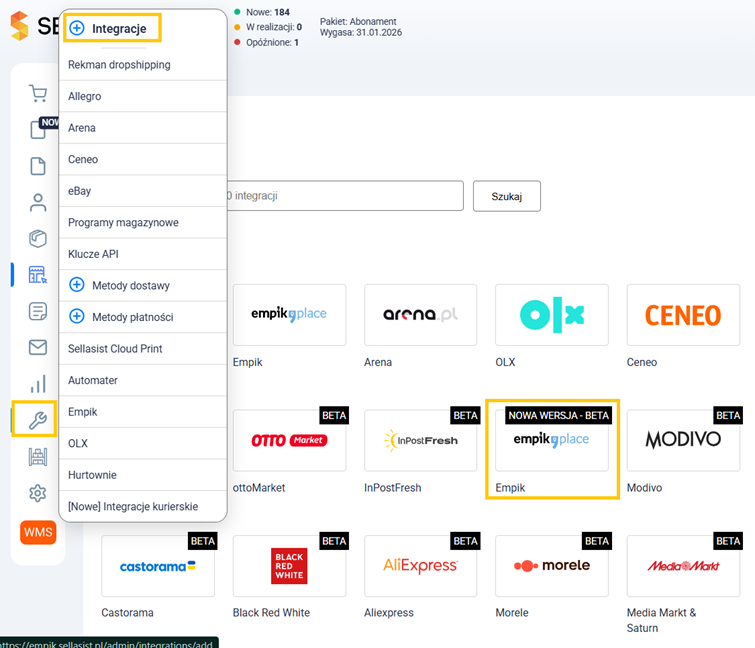Open Hurtownie in the menu

(93, 475)
